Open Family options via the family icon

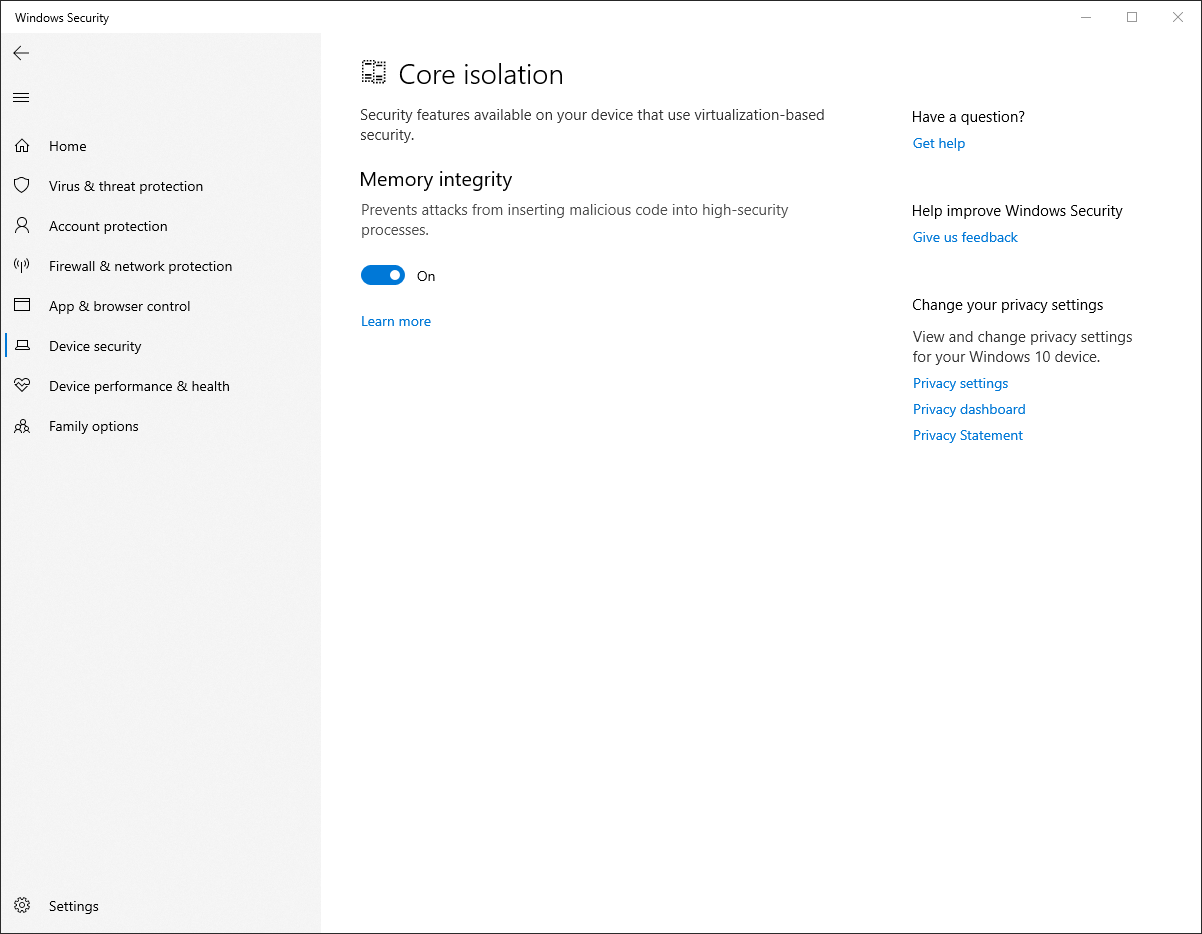click(22, 426)
